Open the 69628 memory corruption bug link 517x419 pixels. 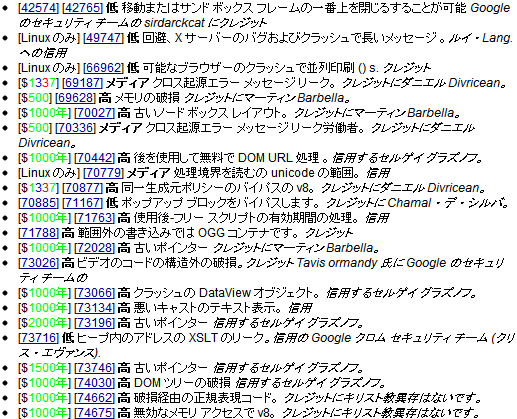click(75, 98)
